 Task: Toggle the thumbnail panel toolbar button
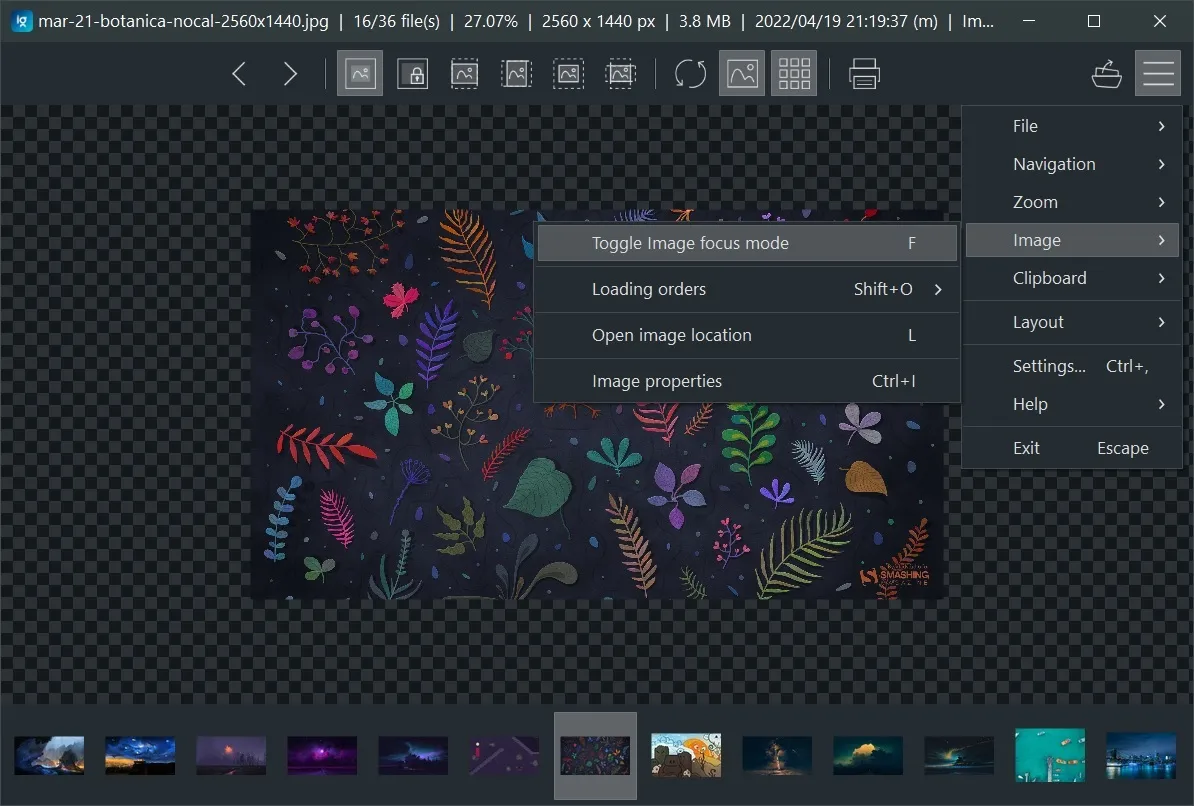(742, 74)
